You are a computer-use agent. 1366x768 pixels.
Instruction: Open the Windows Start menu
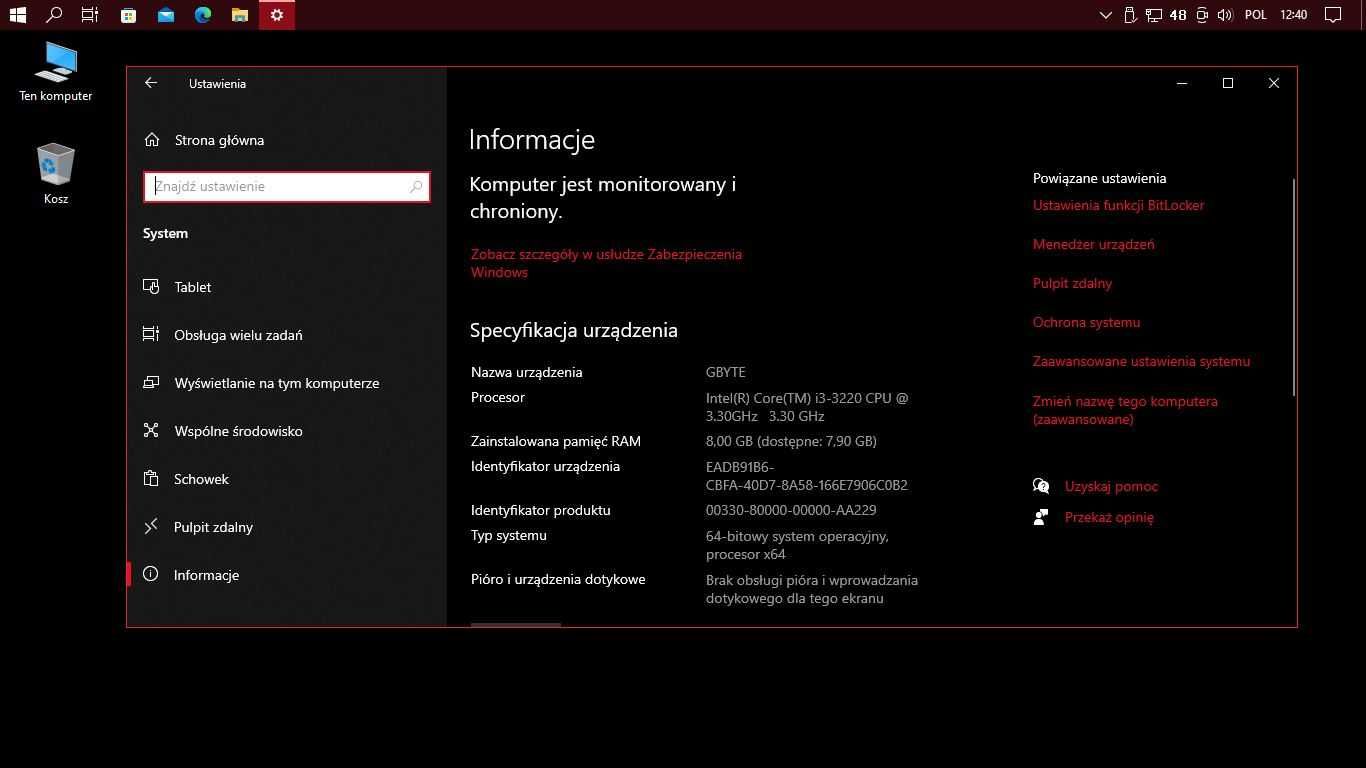[17, 15]
